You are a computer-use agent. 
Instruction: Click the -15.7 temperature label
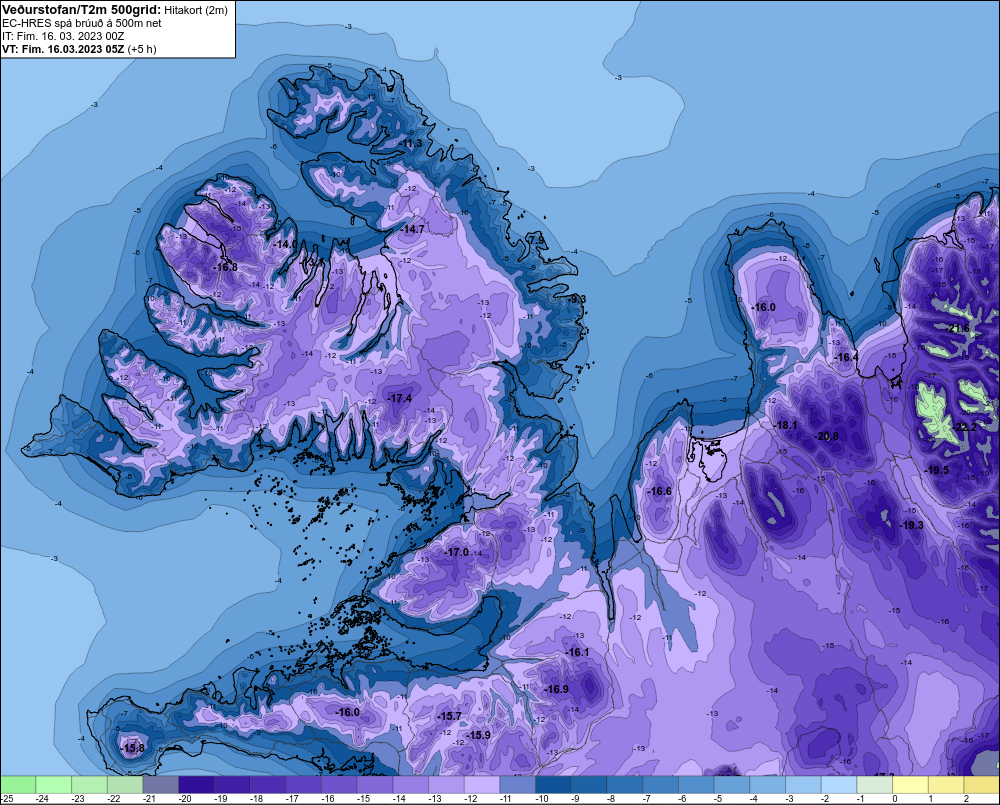[449, 716]
